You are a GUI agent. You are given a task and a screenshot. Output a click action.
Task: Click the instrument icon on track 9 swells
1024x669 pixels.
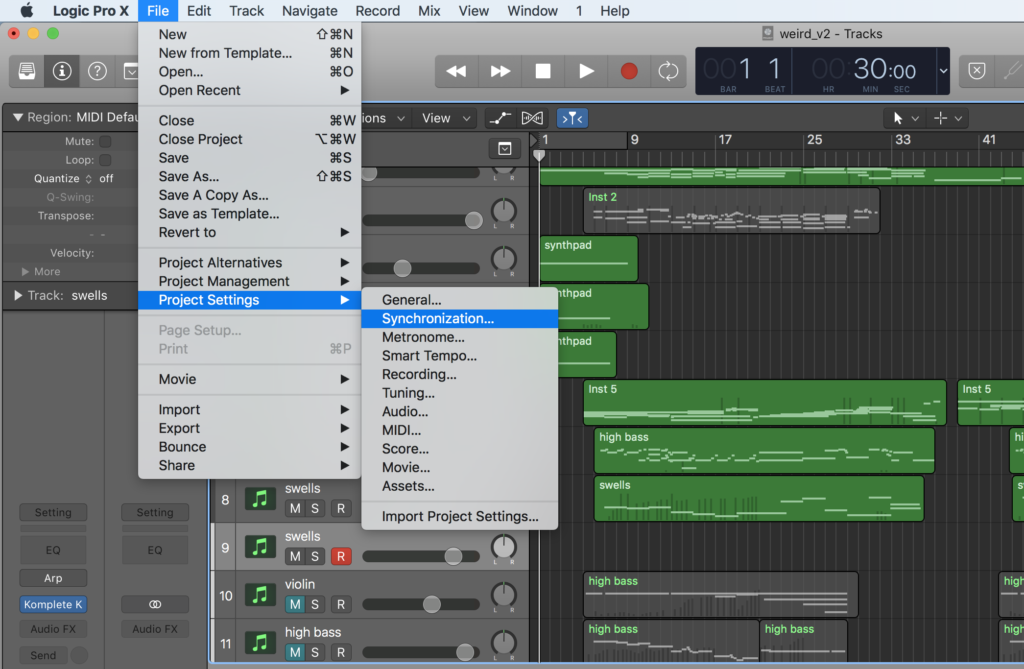[260, 547]
